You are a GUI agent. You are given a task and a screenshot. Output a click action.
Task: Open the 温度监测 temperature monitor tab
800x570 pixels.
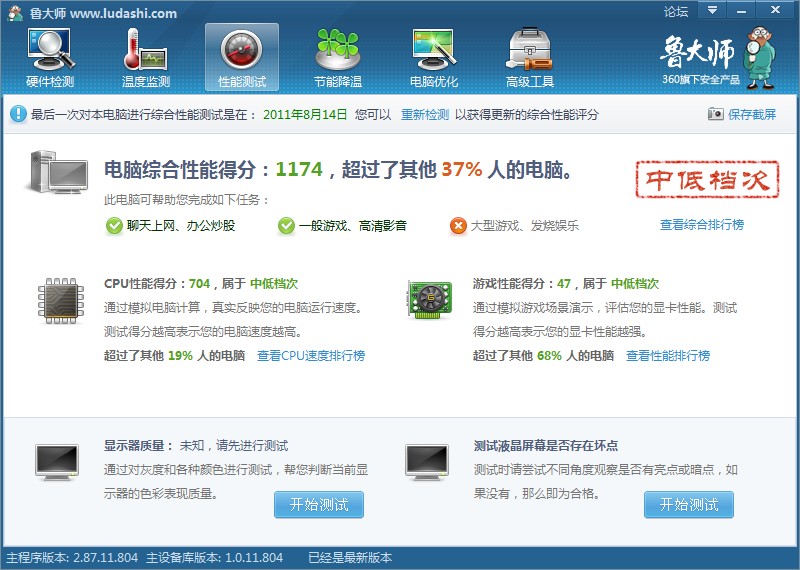[146, 58]
